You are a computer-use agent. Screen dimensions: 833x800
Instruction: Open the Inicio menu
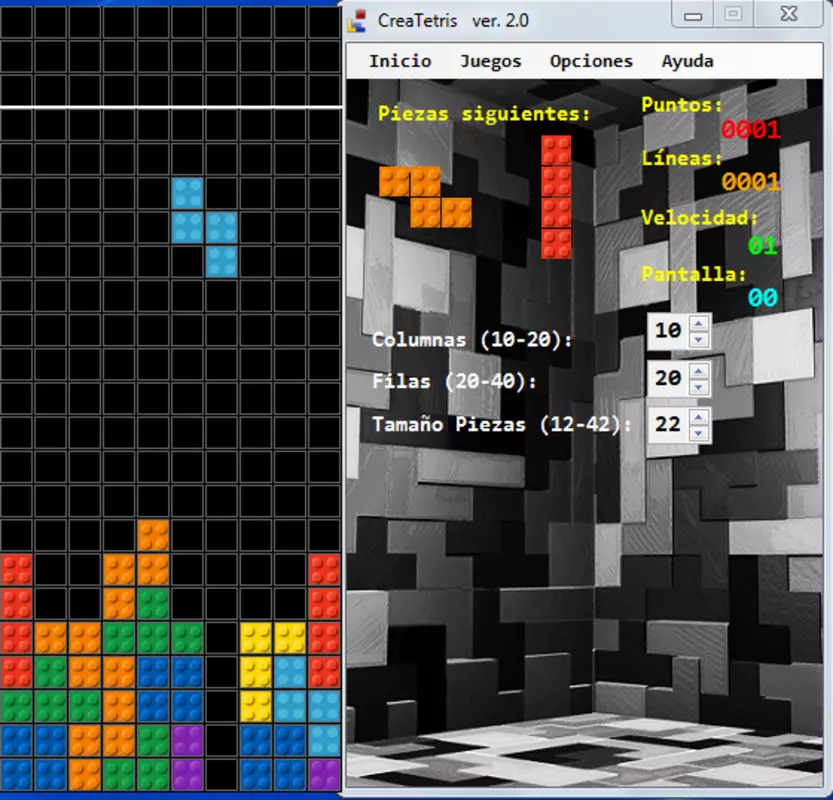(x=400, y=61)
